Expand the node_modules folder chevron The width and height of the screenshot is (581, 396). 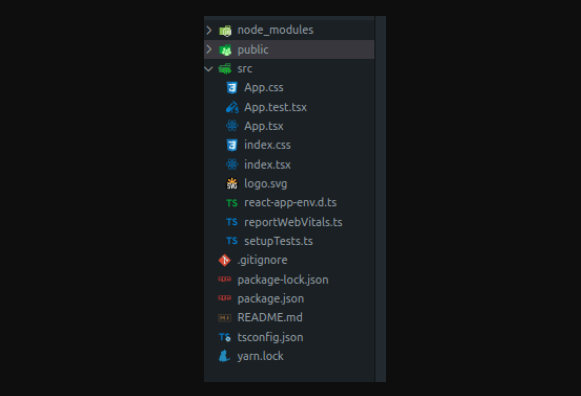(209, 30)
